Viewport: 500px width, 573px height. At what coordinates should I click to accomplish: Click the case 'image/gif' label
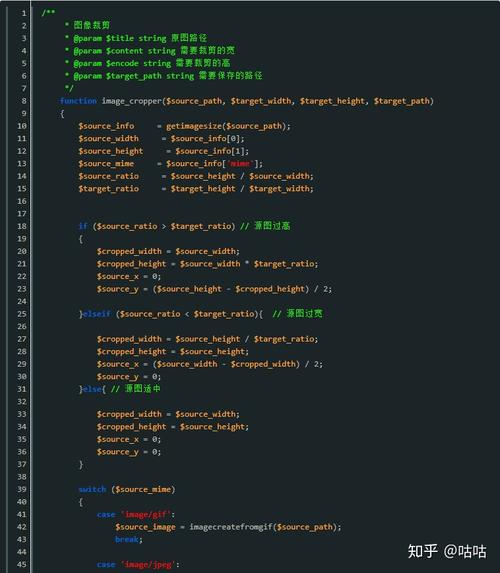coord(136,515)
